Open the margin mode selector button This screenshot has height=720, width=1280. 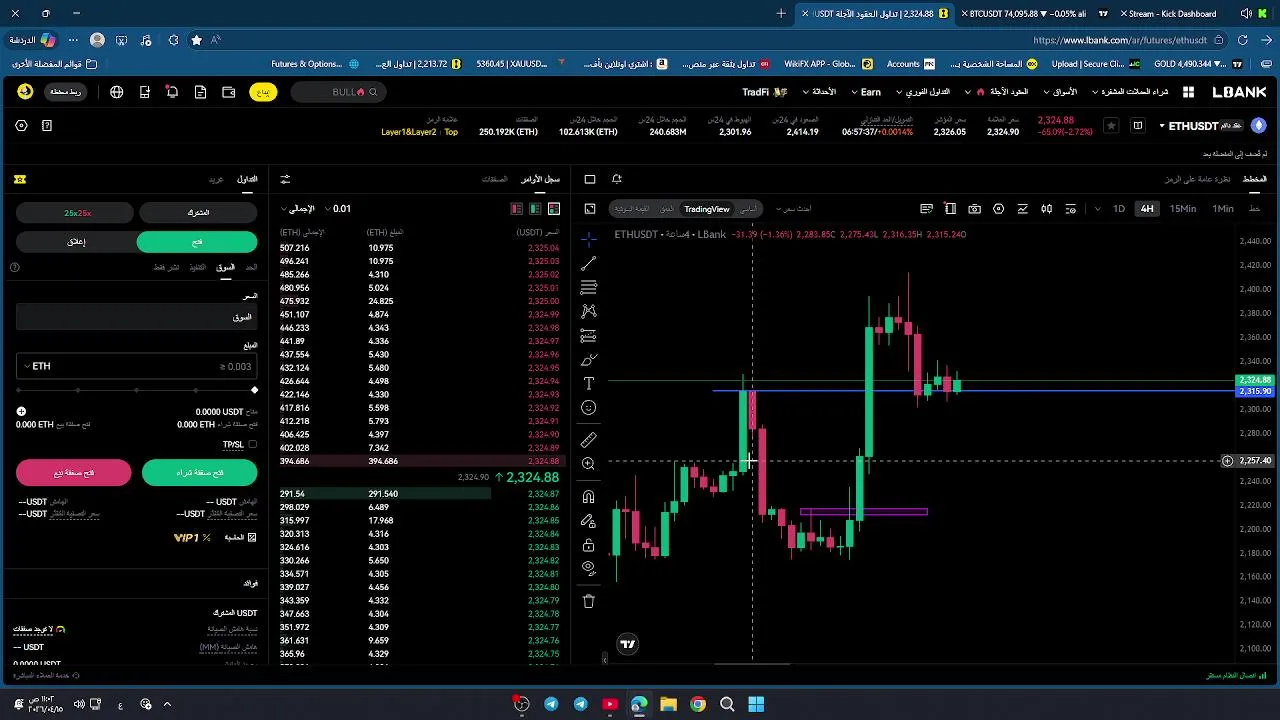(x=198, y=213)
